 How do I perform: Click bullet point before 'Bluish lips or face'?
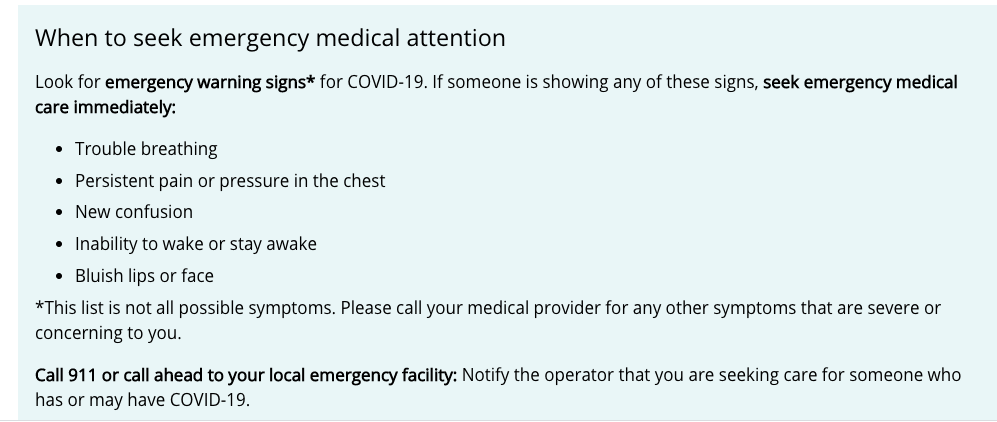coord(60,276)
